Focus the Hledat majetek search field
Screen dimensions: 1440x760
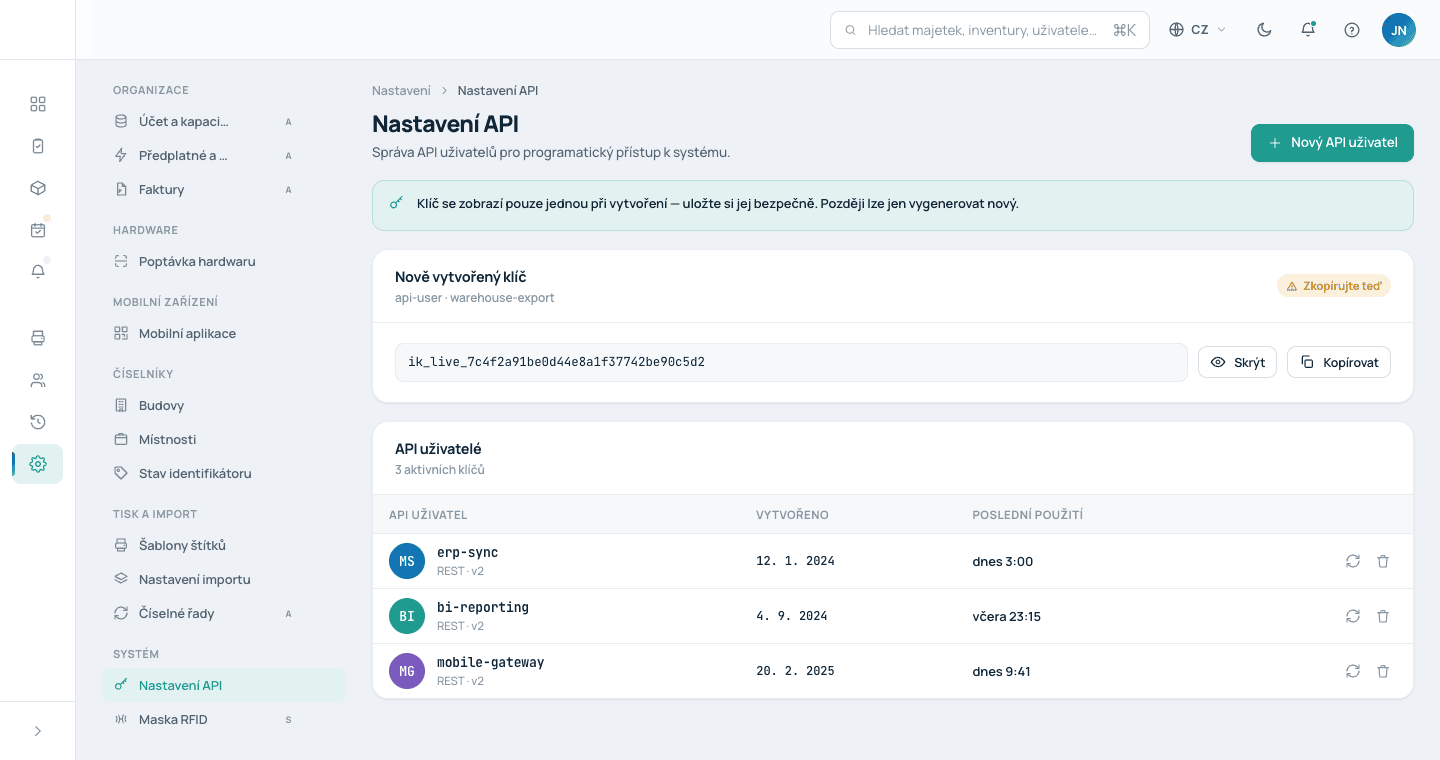[x=990, y=30]
